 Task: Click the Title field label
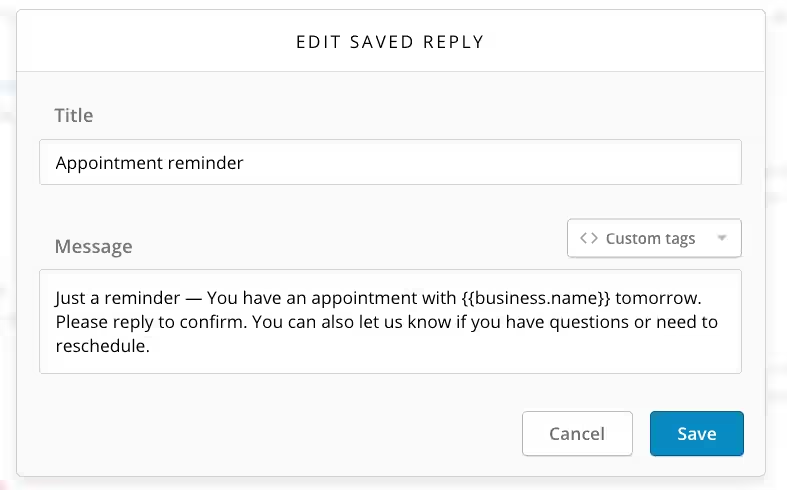(x=74, y=115)
